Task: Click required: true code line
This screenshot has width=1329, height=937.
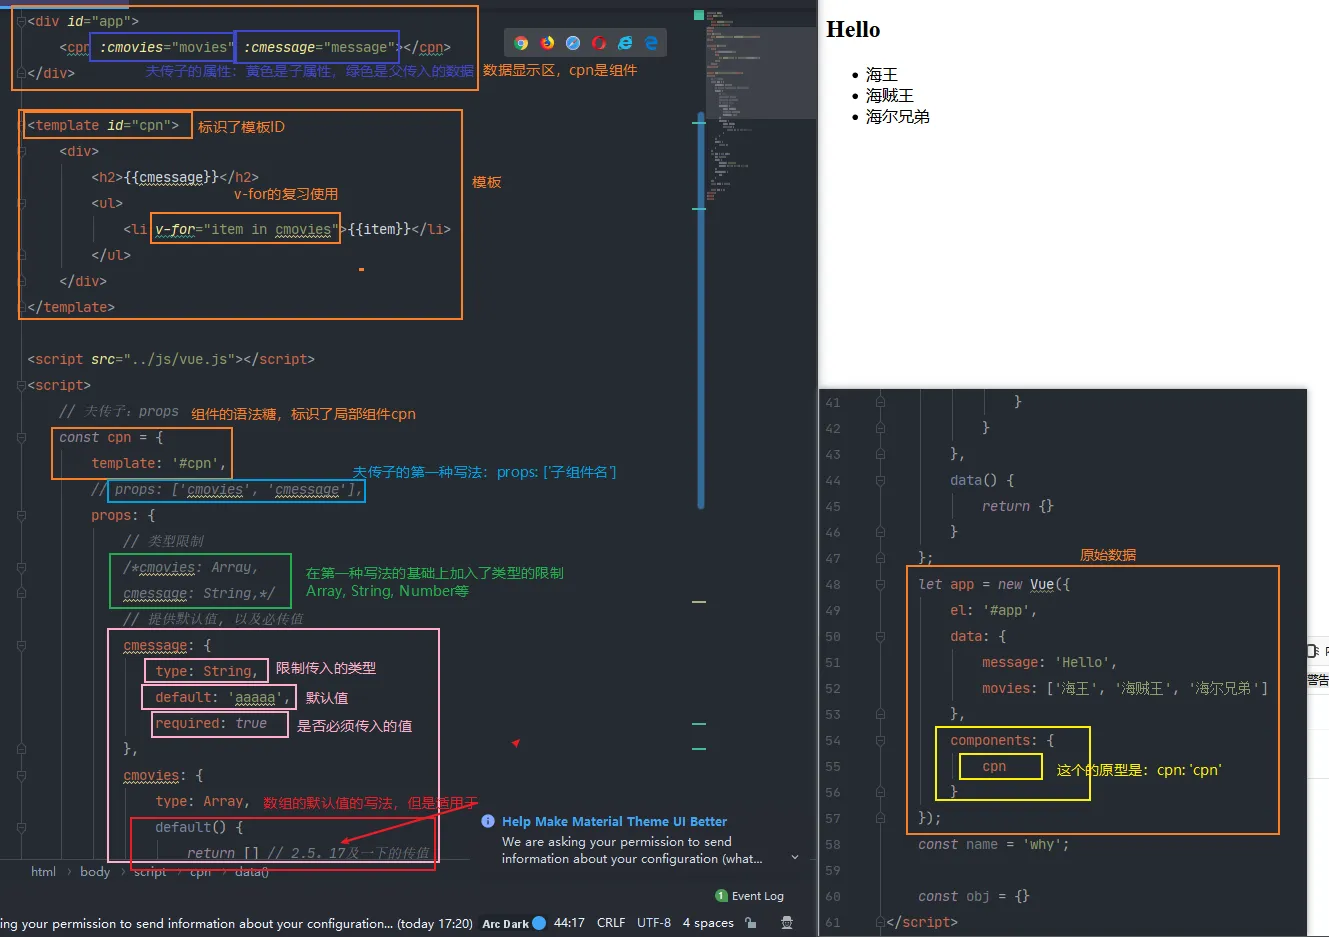Action: (211, 724)
